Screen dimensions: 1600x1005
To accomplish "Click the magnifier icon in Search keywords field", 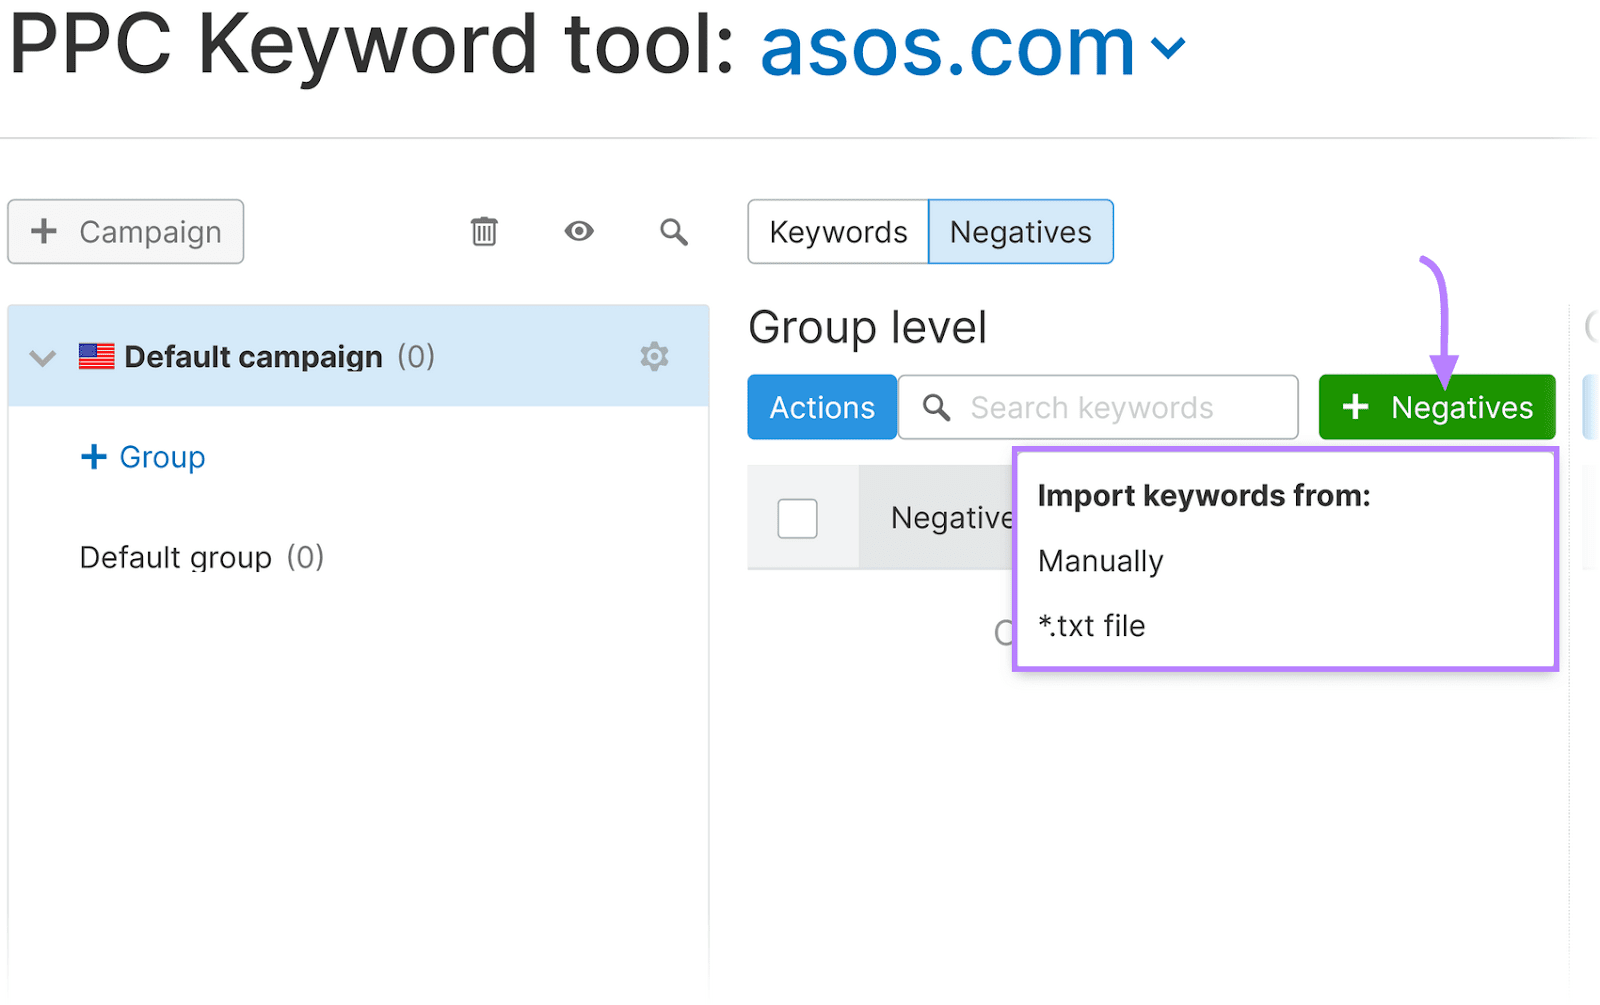I will click(936, 407).
